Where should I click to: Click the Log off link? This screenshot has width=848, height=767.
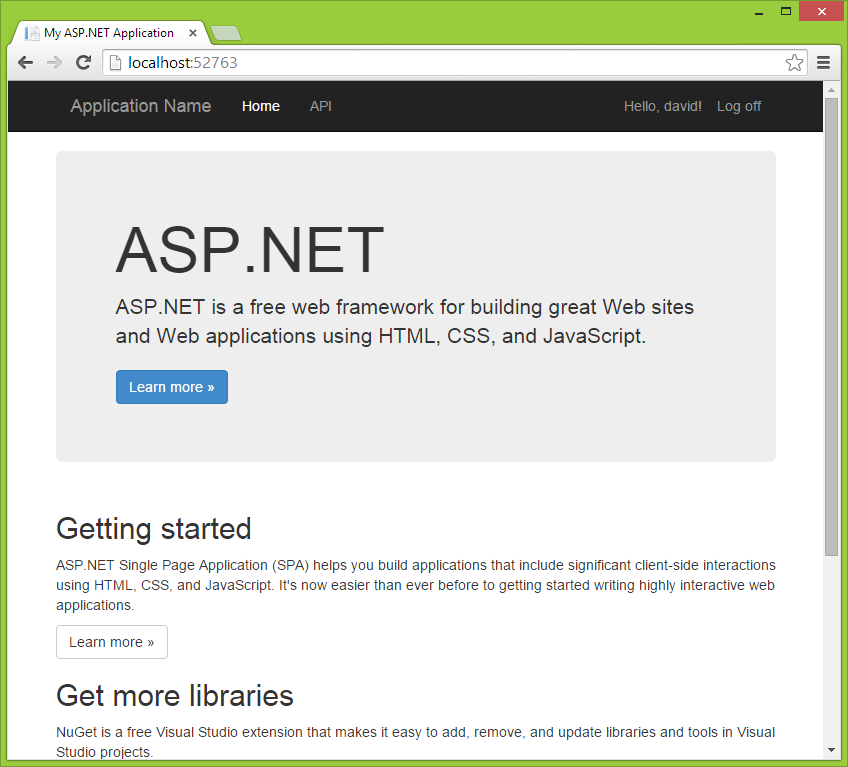pos(739,106)
